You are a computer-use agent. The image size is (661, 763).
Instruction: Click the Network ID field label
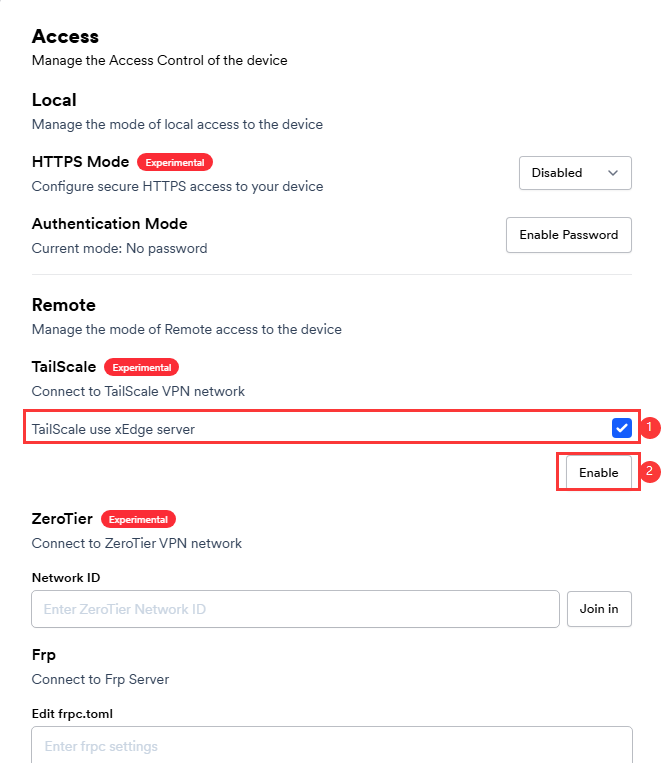[65, 577]
